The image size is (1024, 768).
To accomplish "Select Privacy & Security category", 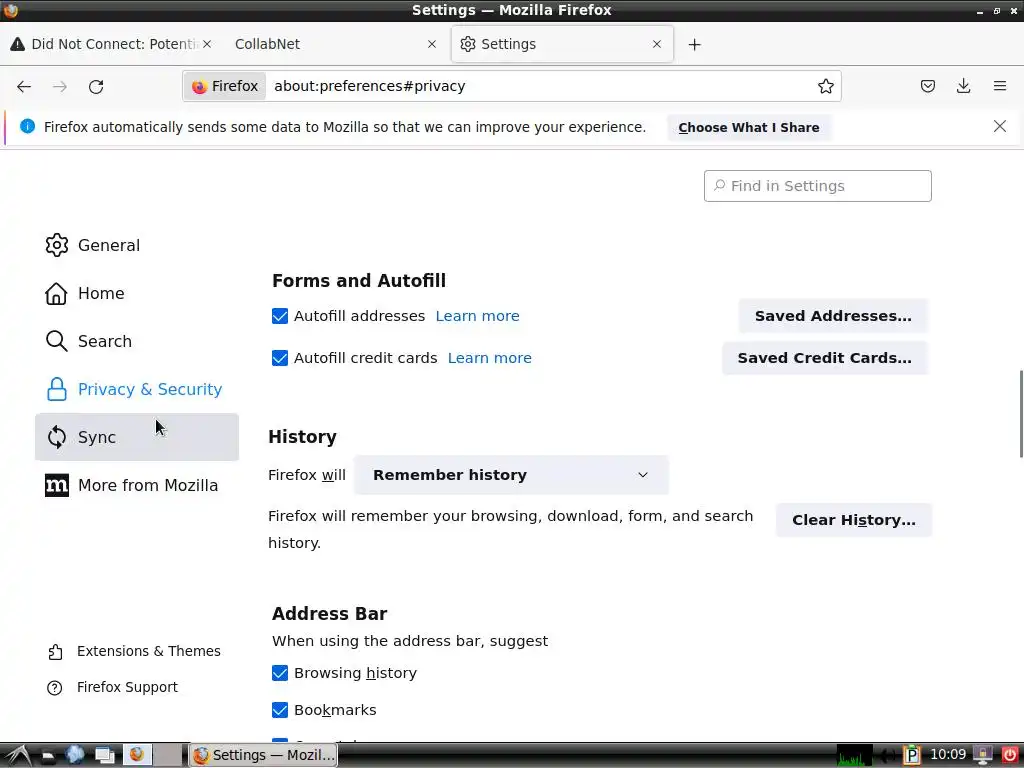I will coord(136,389).
